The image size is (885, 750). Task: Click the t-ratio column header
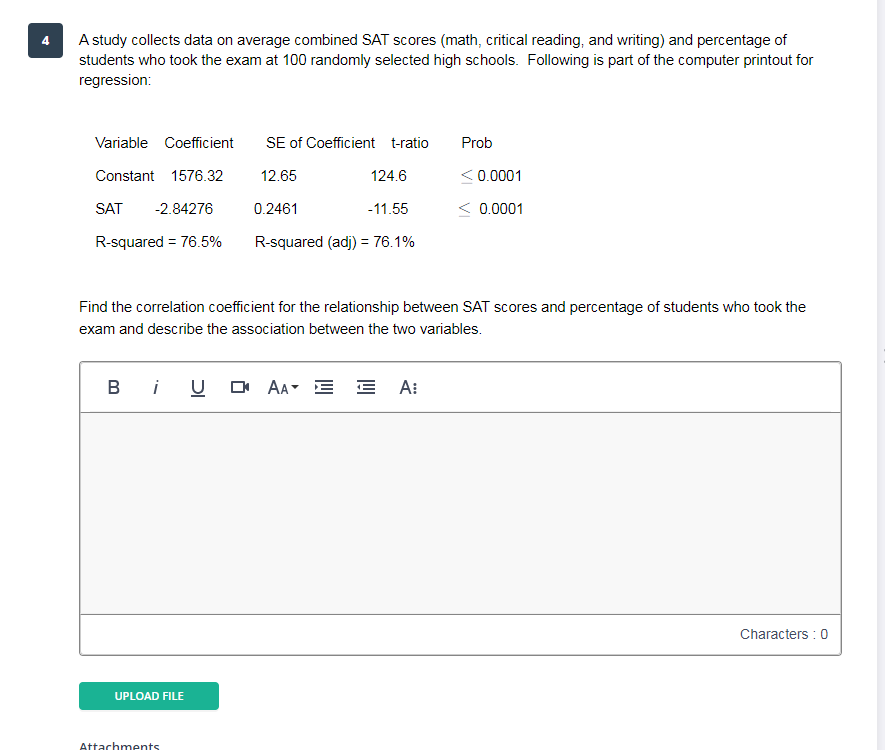point(410,142)
